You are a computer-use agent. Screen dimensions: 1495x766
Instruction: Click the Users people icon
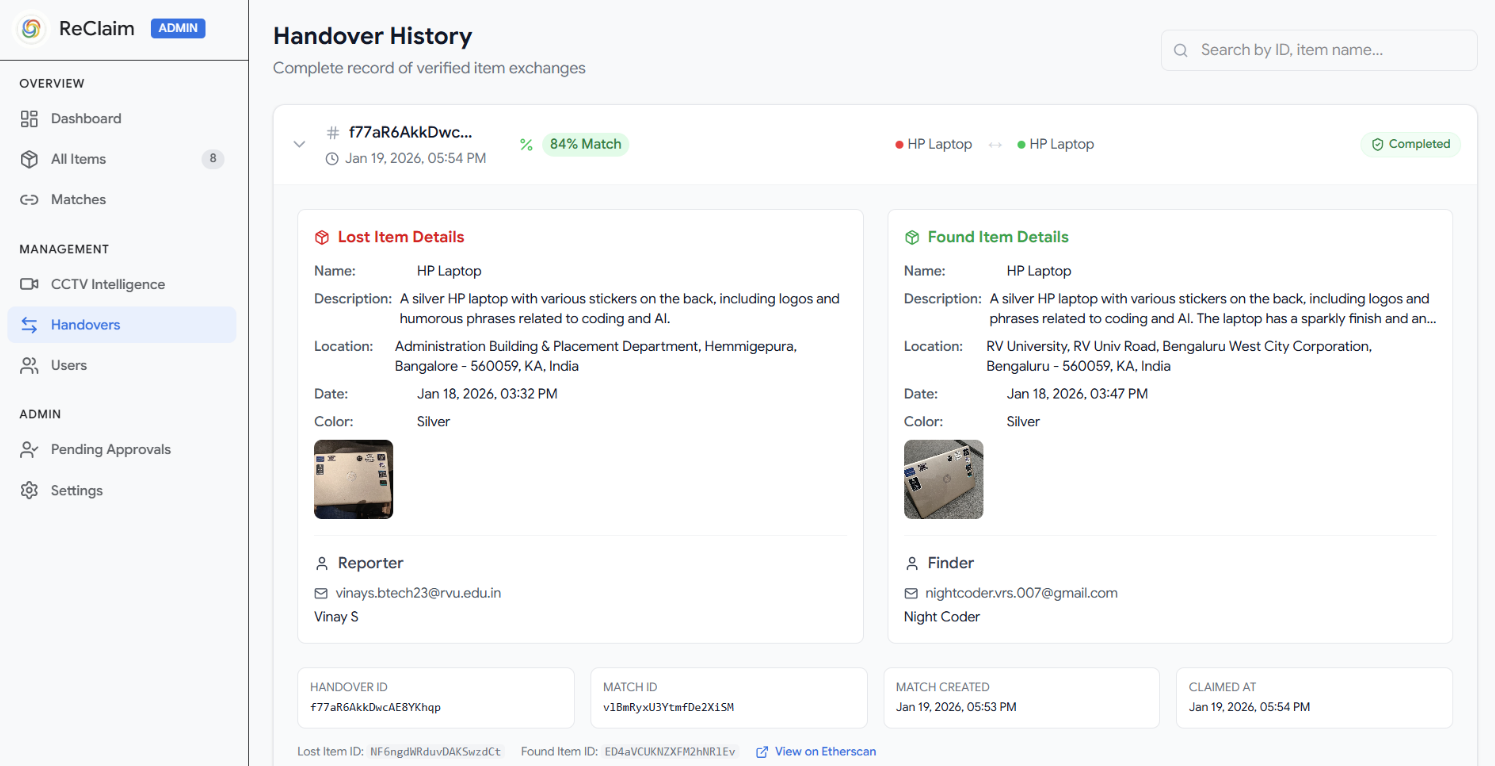coord(29,366)
